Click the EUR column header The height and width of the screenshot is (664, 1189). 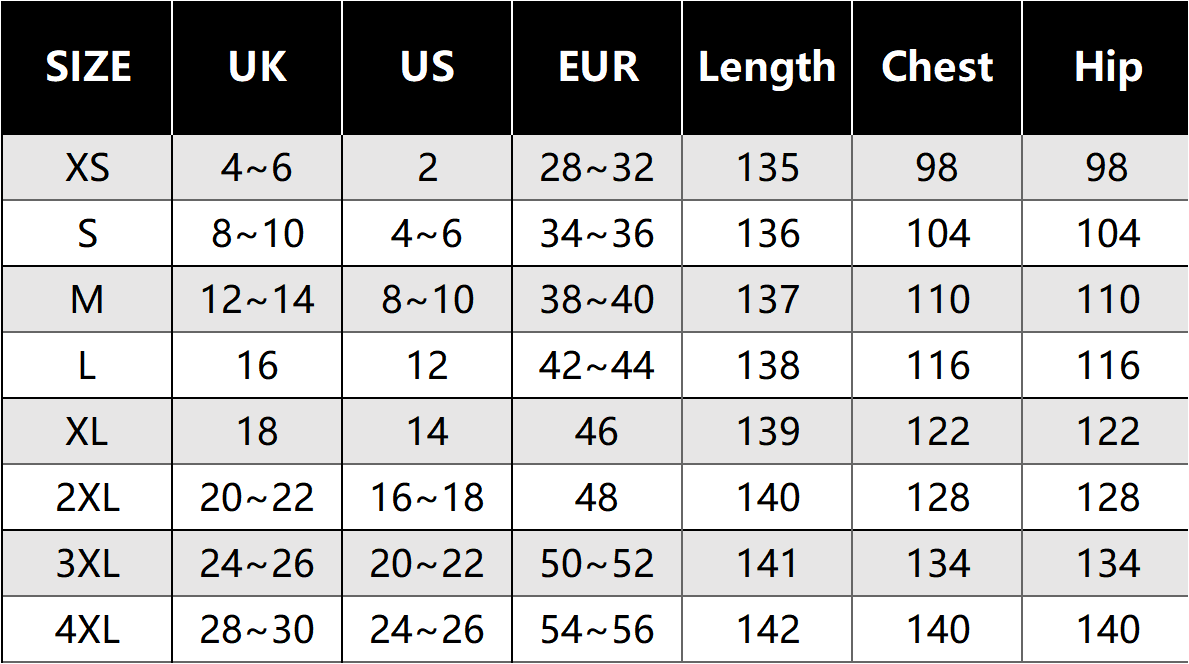pyautogui.click(x=597, y=67)
